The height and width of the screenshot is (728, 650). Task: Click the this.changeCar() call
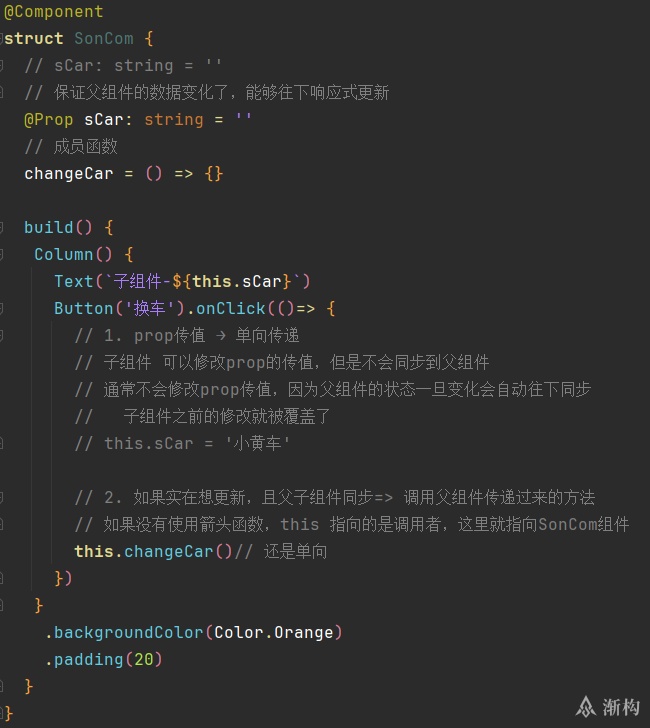pos(153,551)
